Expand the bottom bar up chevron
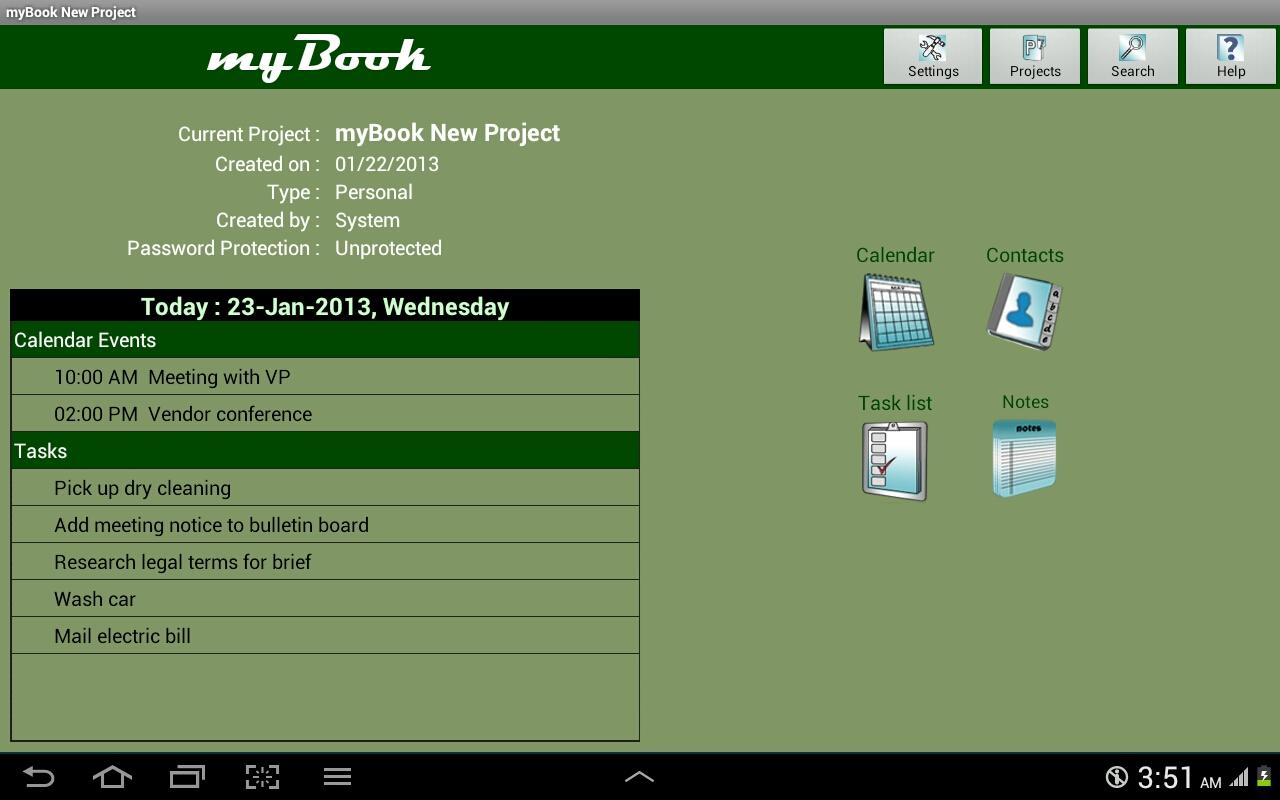The image size is (1280, 800). tap(639, 777)
